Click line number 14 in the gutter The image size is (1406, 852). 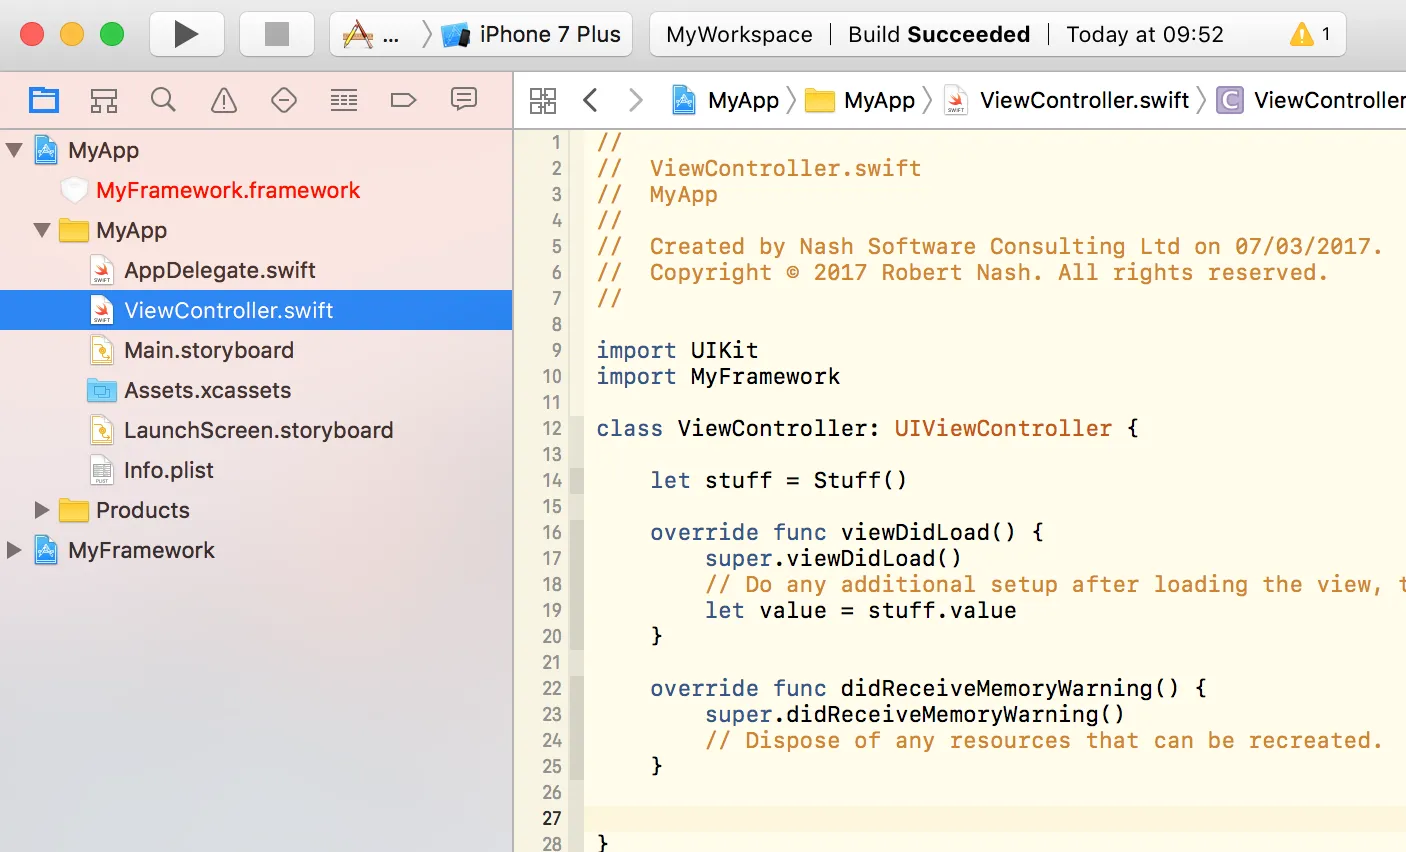tap(552, 481)
